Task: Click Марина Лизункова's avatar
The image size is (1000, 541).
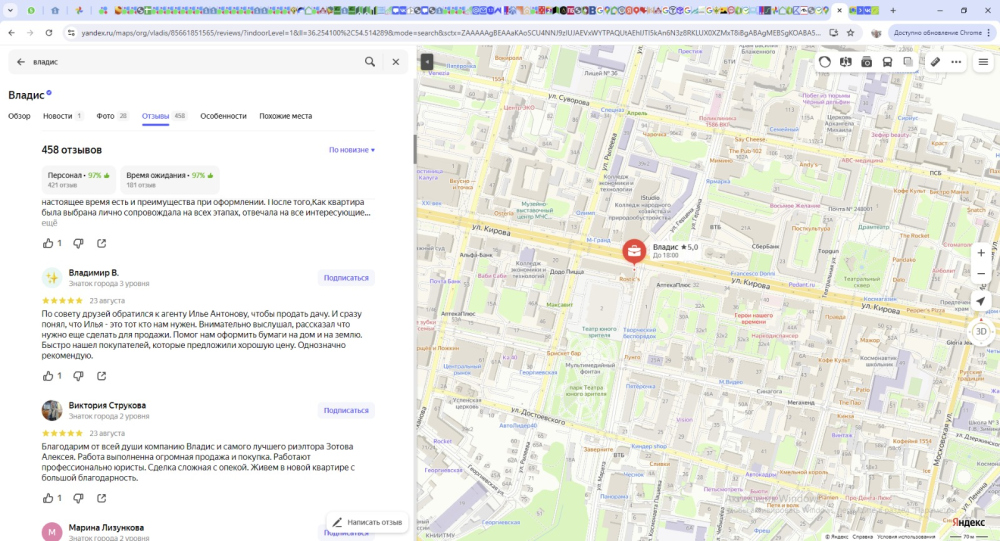Action: (52, 531)
